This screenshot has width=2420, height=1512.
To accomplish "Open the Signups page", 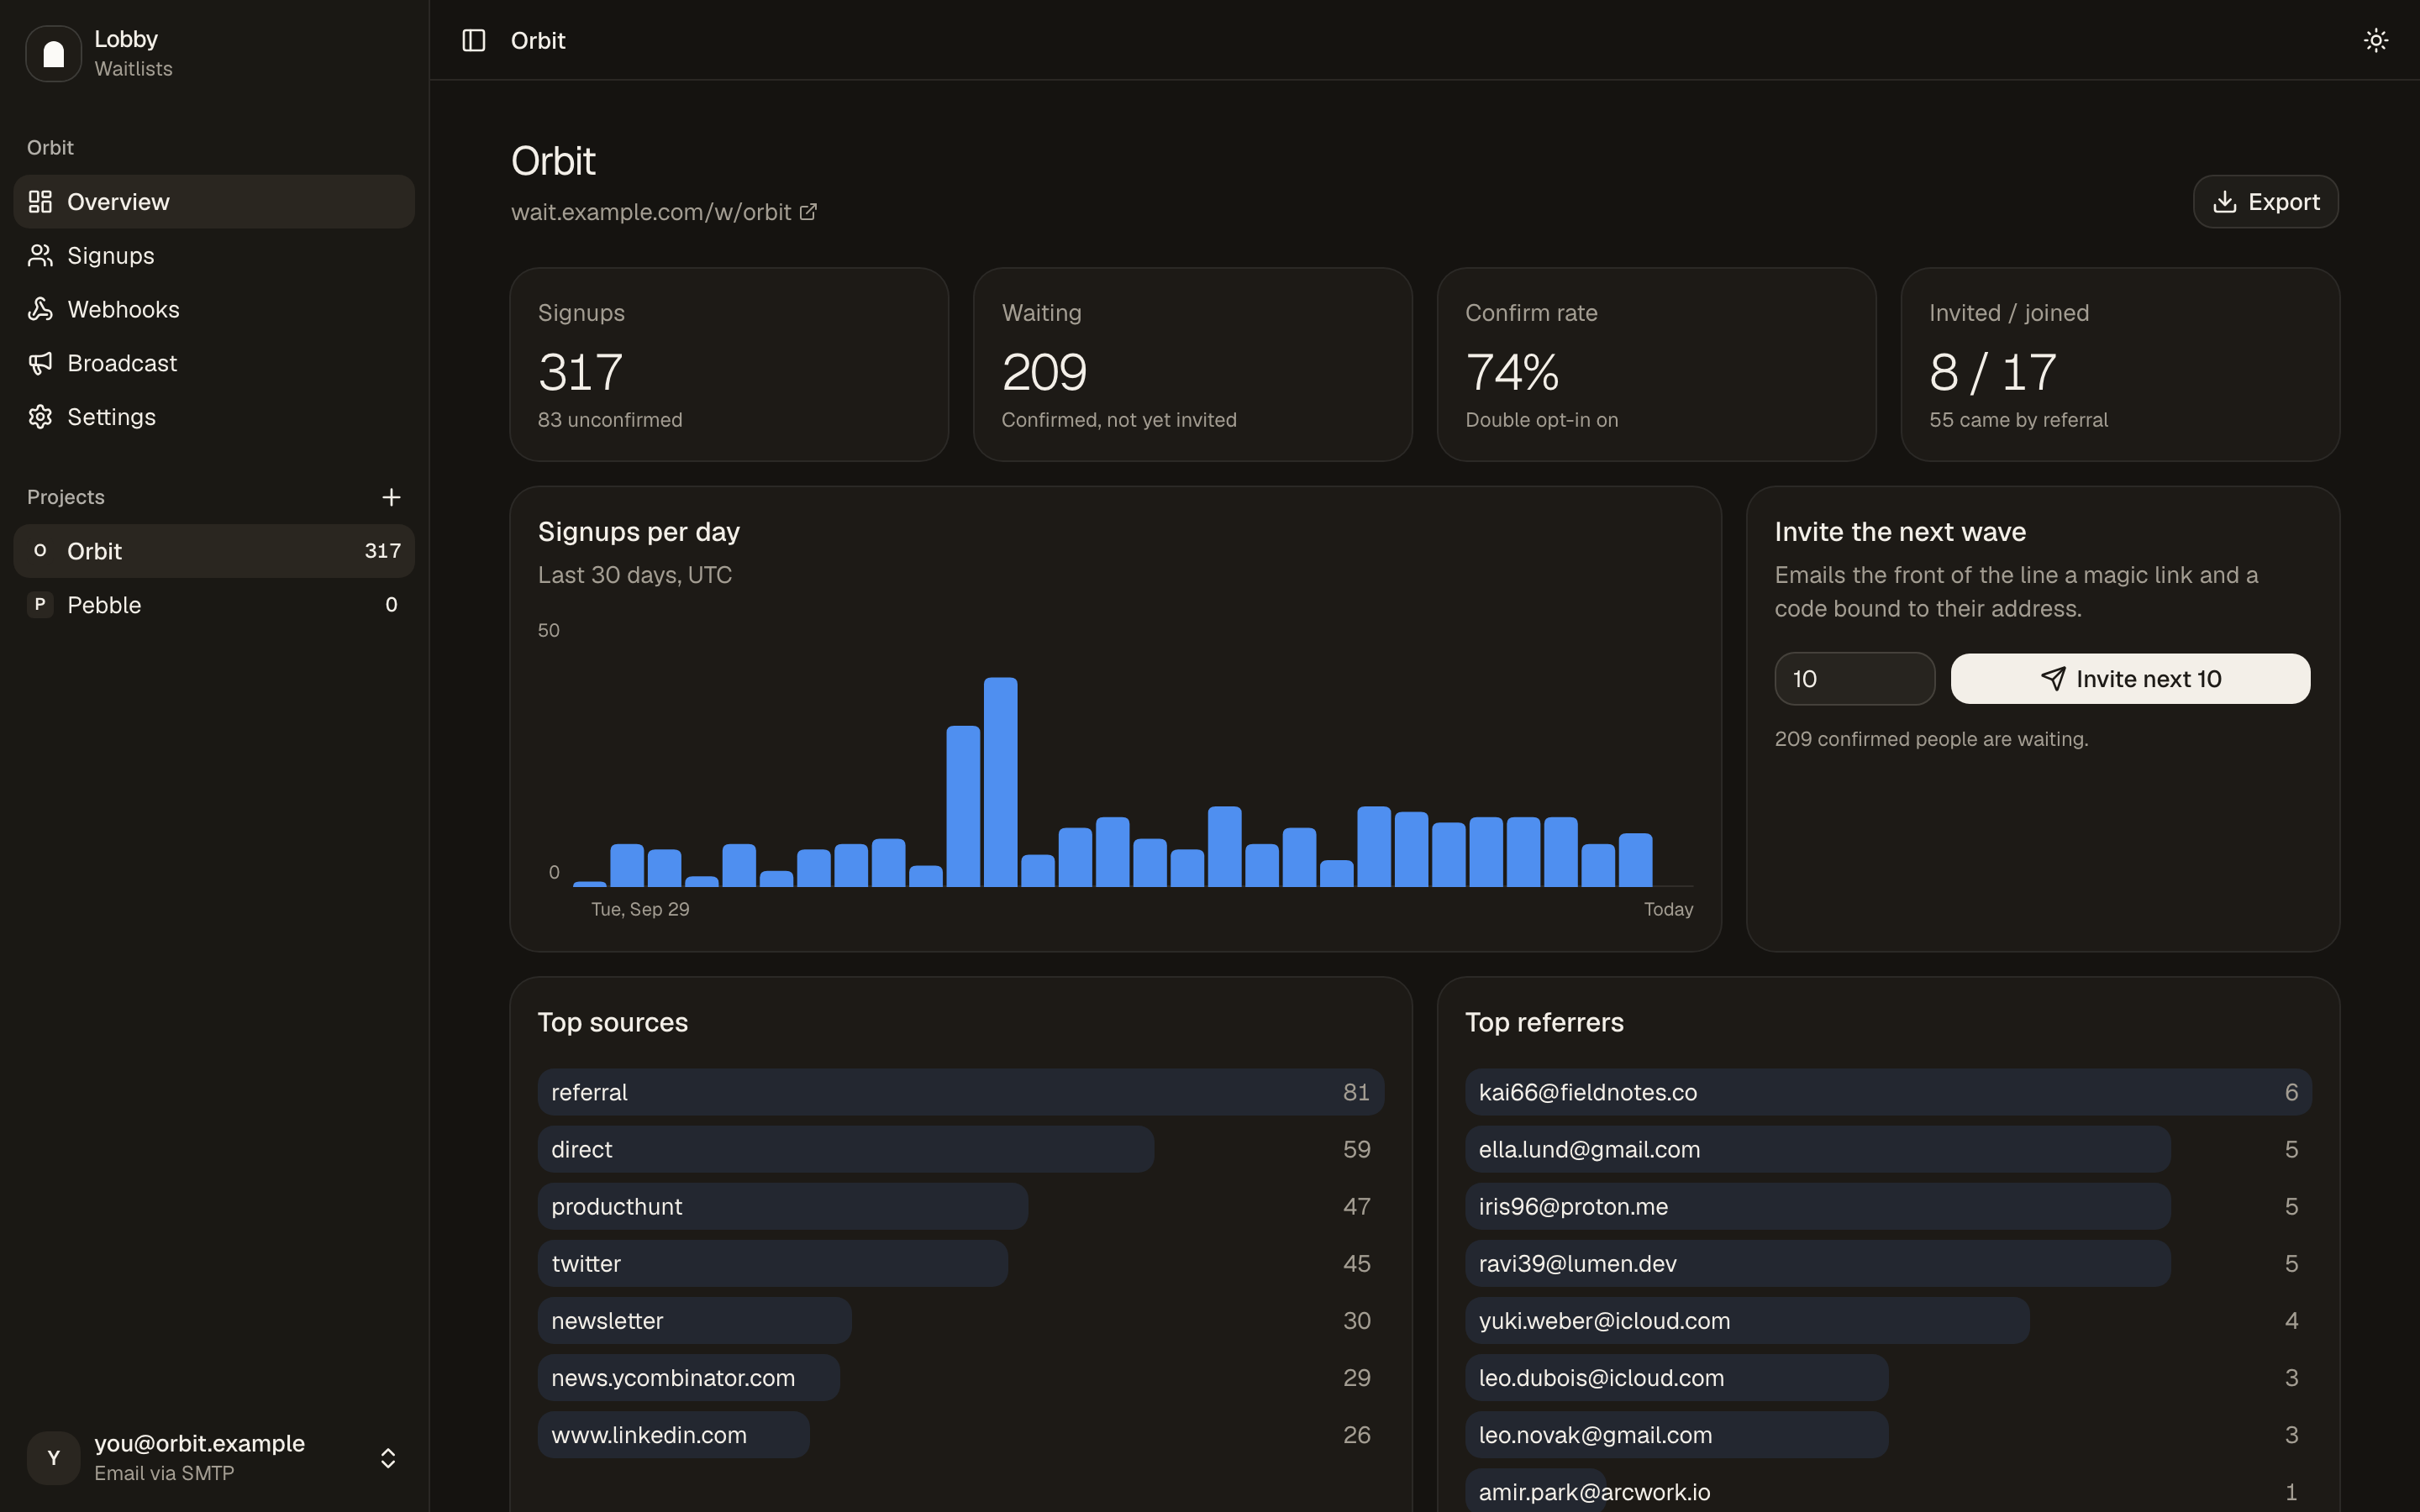I will pyautogui.click(x=214, y=256).
